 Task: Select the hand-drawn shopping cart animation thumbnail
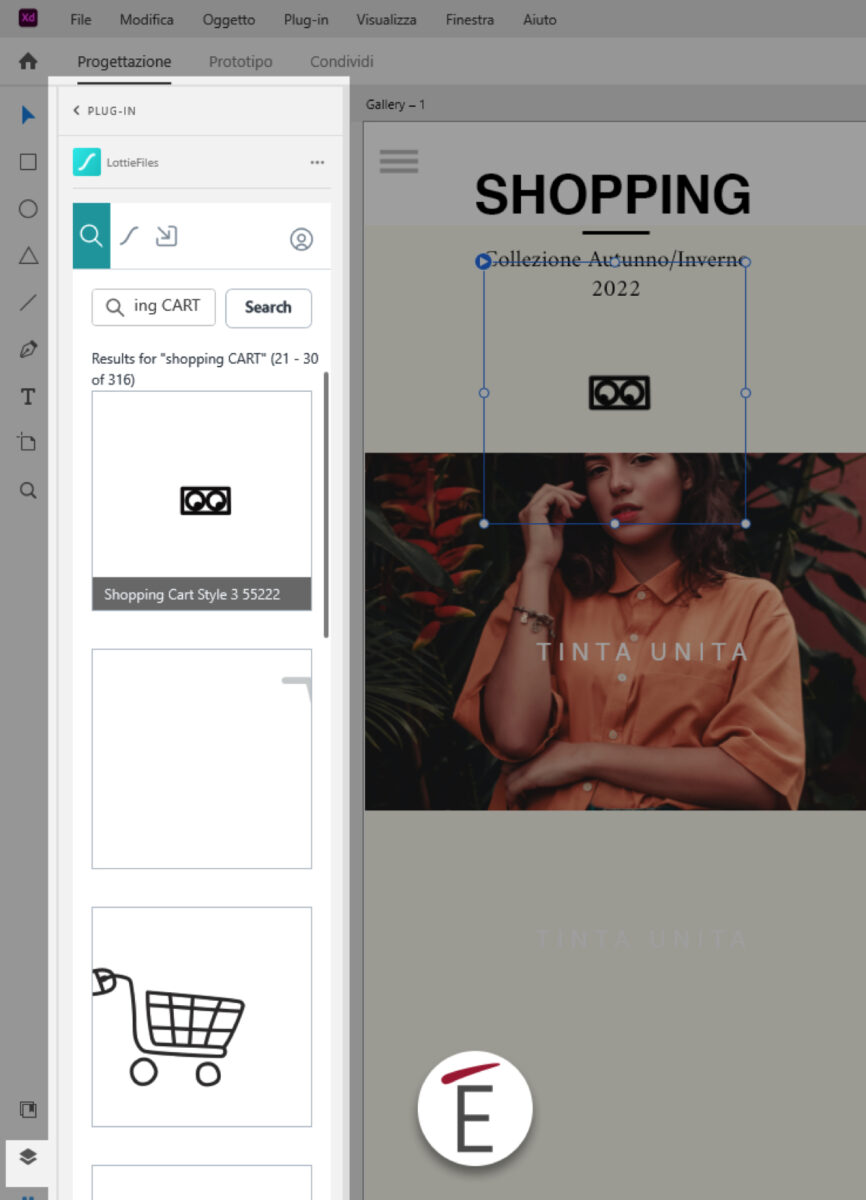[x=202, y=1017]
